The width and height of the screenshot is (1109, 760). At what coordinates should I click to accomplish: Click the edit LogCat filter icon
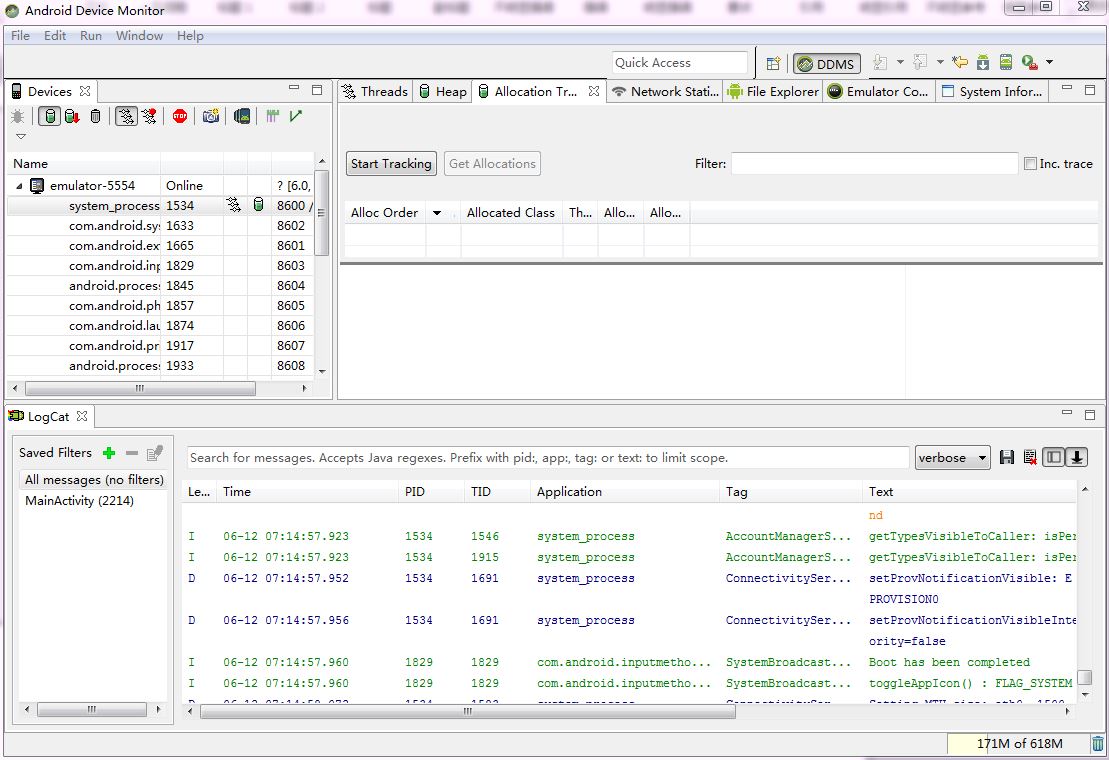tap(154, 452)
